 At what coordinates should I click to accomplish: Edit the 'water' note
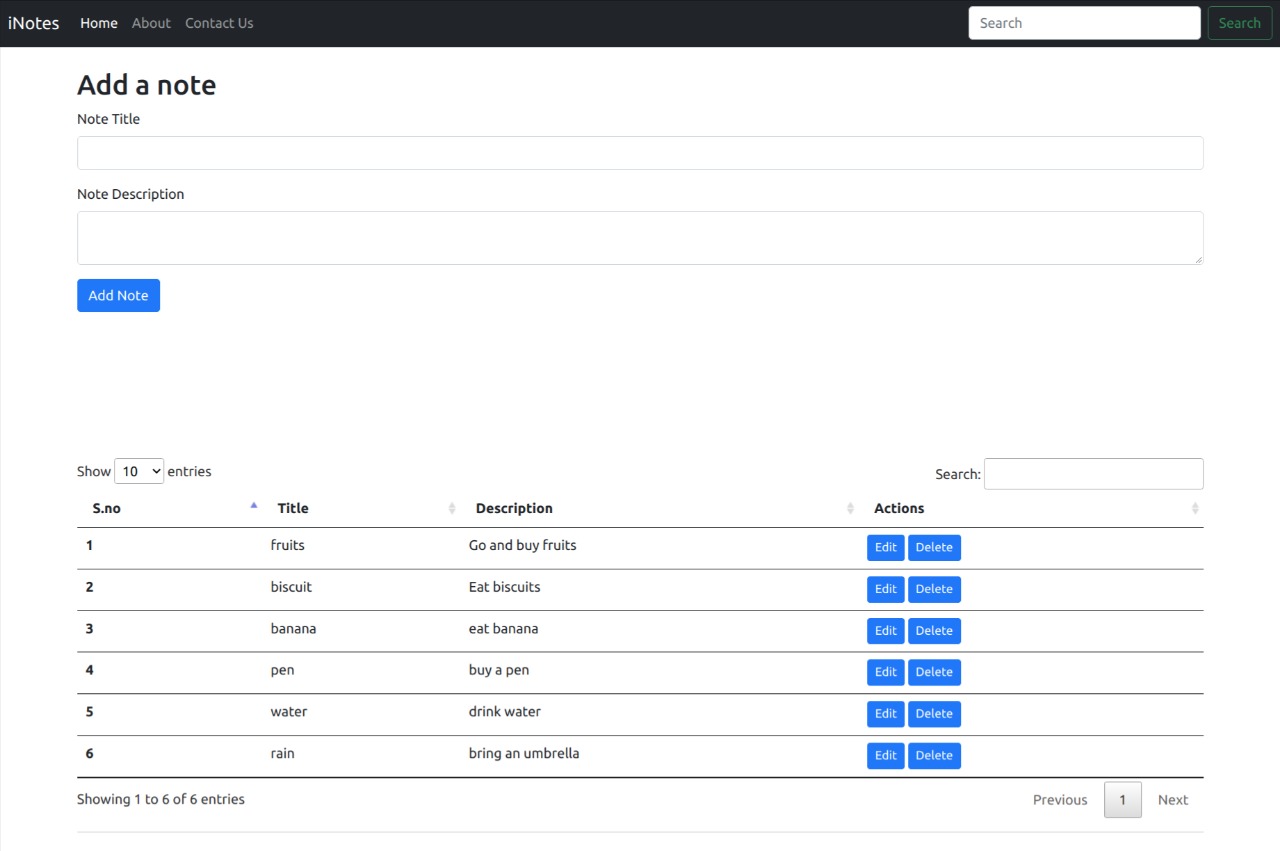point(885,713)
